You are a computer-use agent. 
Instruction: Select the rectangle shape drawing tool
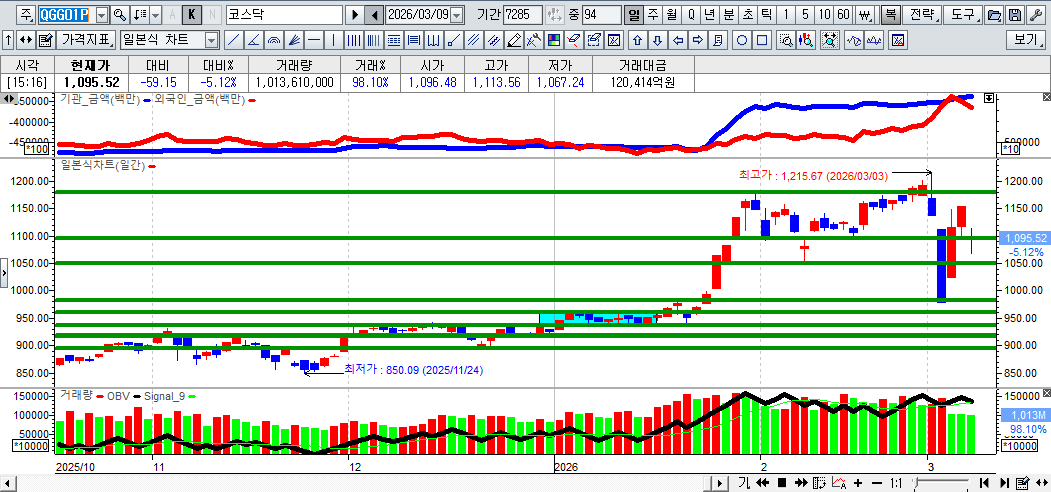point(762,40)
